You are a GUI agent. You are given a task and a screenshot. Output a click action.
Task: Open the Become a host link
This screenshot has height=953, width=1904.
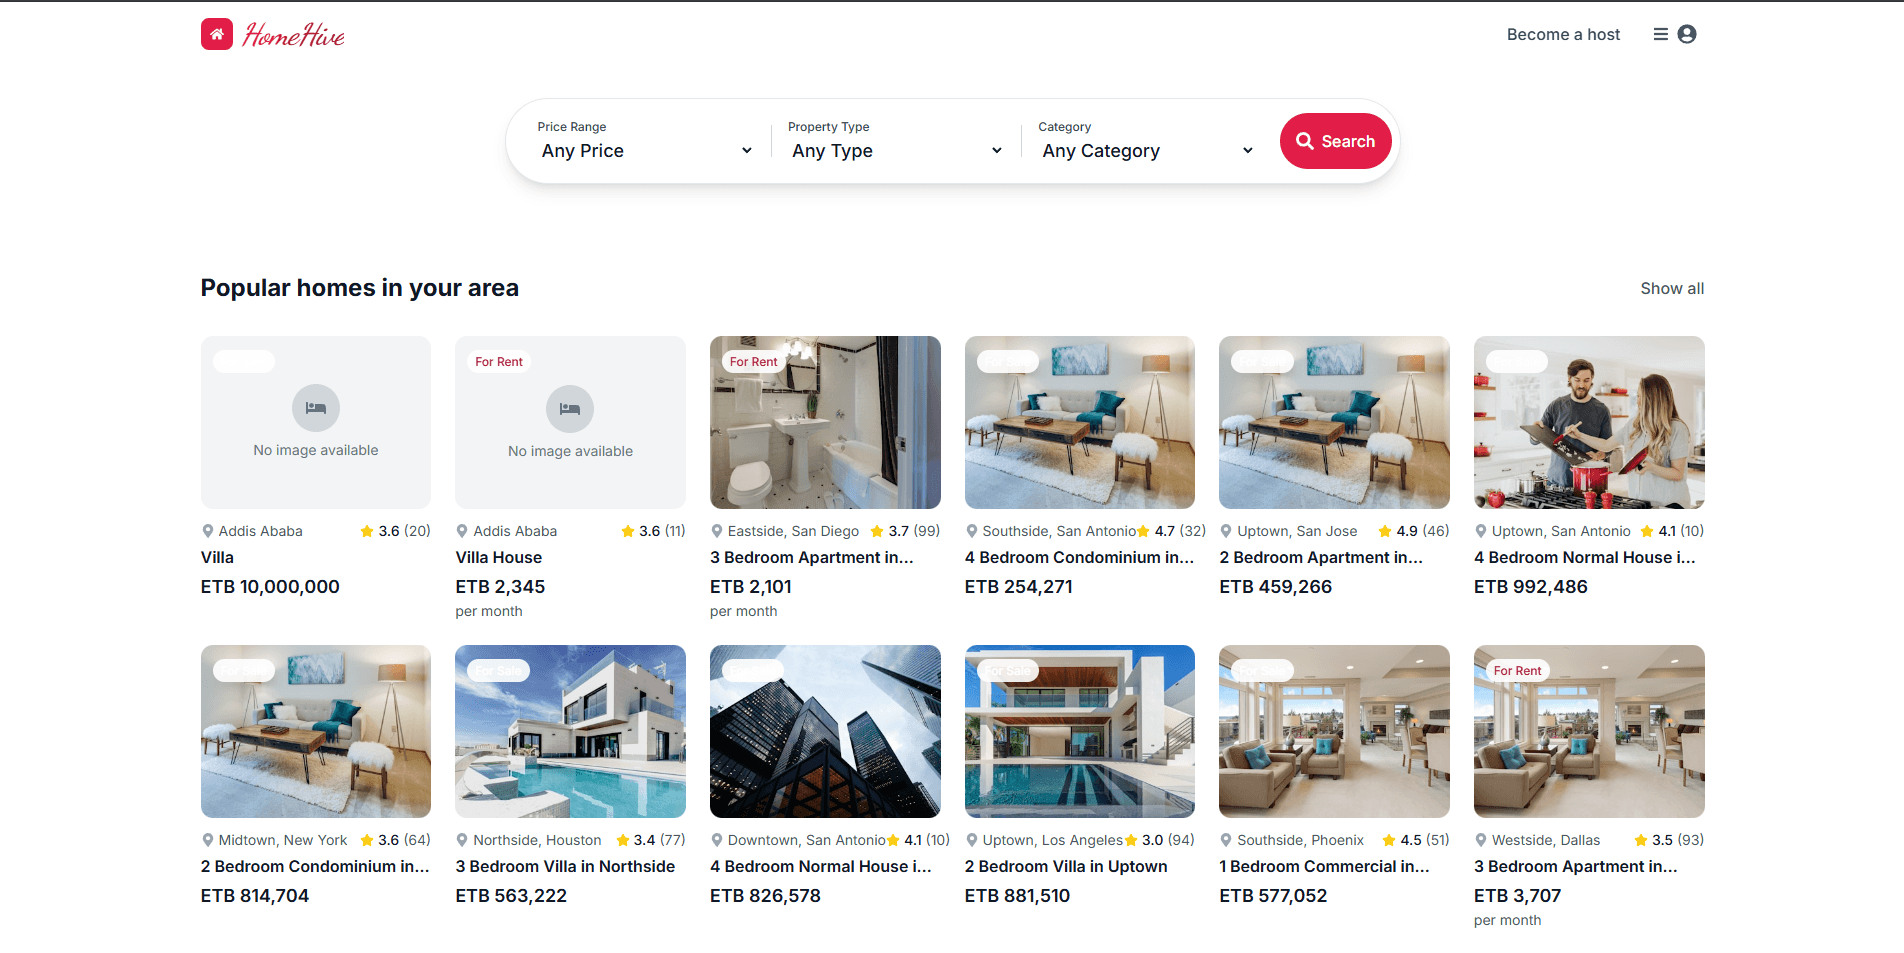point(1563,34)
